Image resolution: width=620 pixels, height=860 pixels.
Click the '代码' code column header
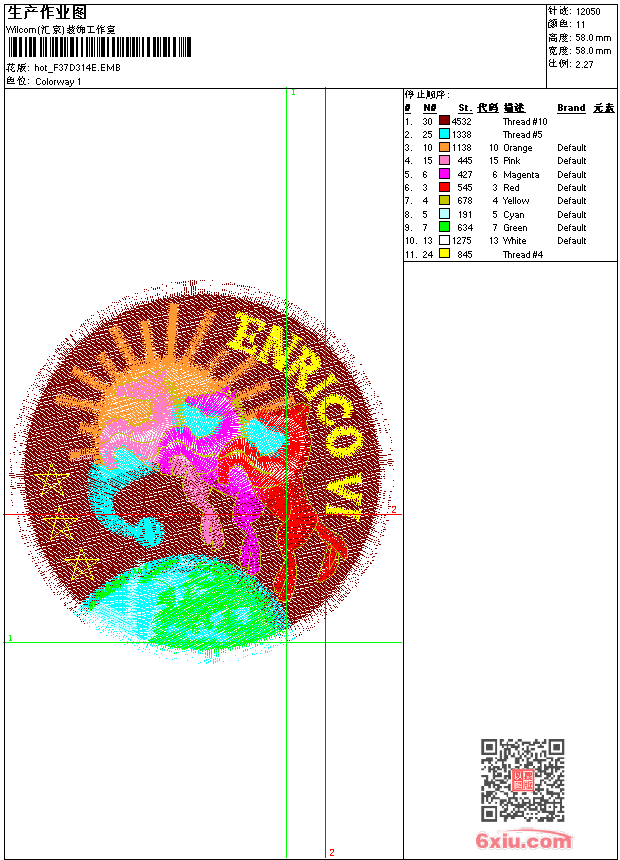pos(488,108)
